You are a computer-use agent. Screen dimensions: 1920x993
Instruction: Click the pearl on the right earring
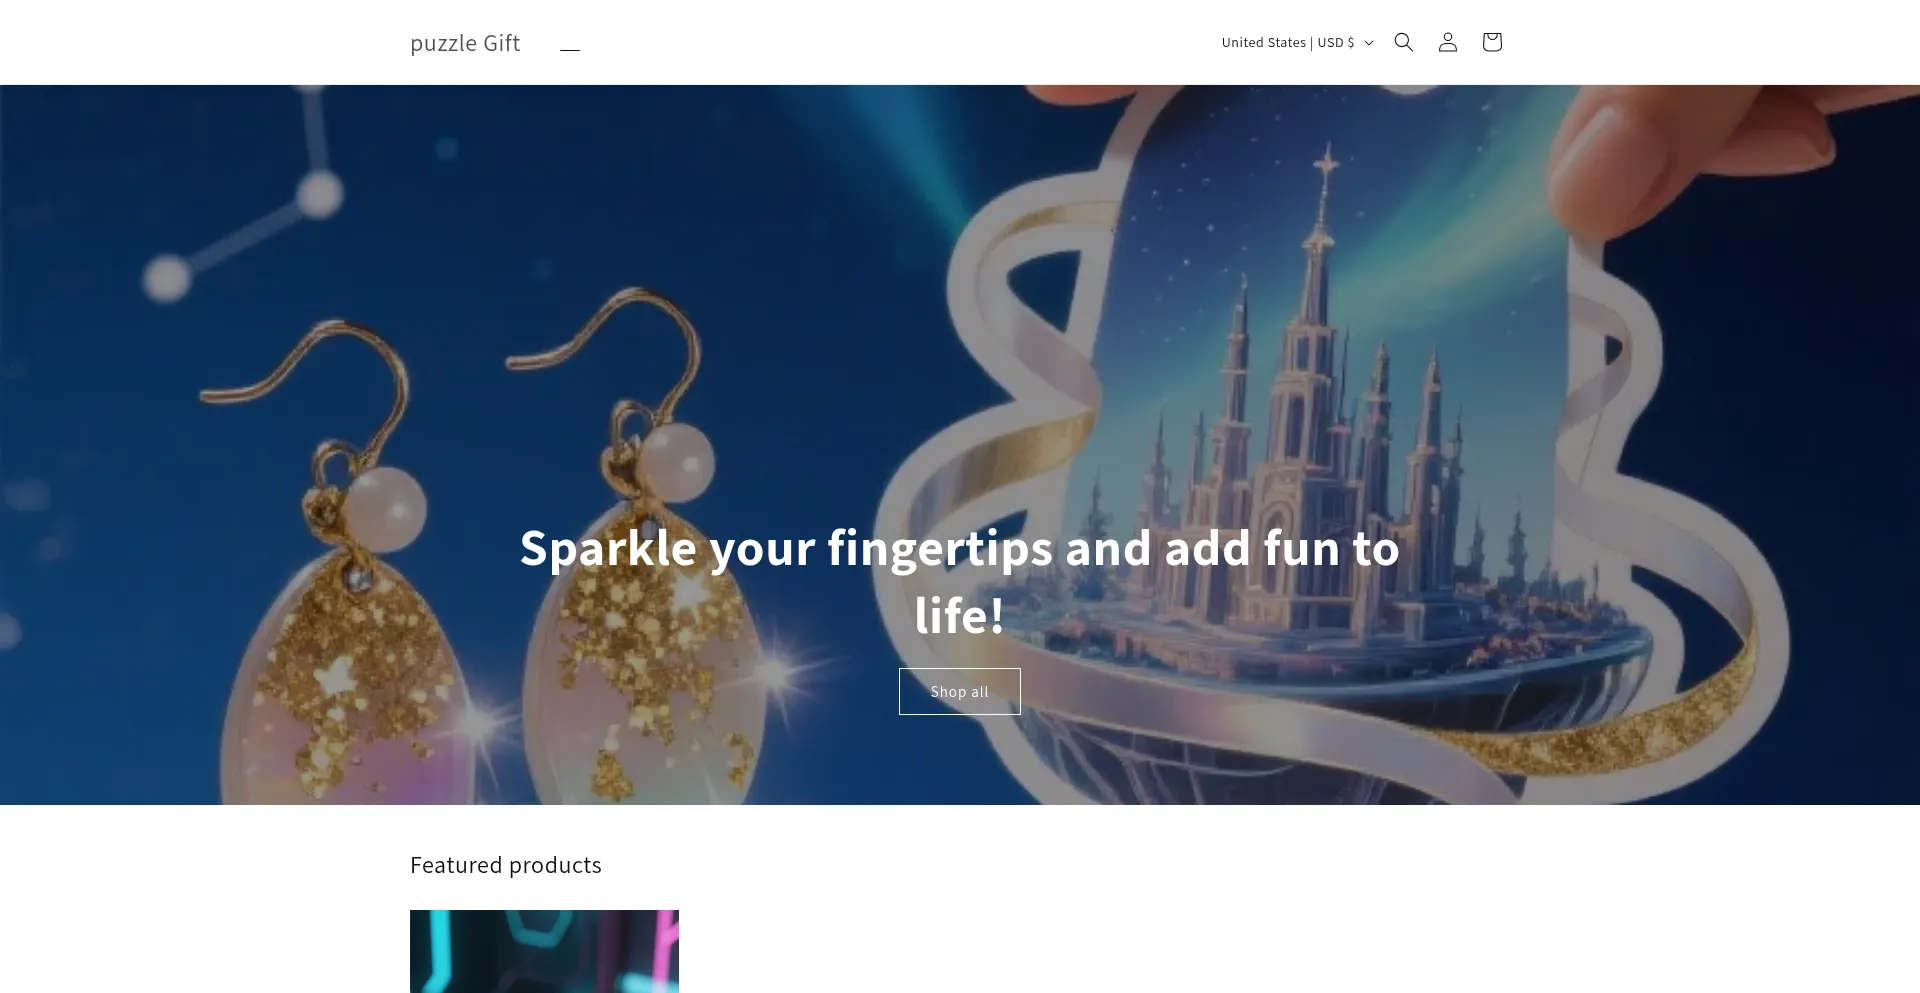click(676, 462)
